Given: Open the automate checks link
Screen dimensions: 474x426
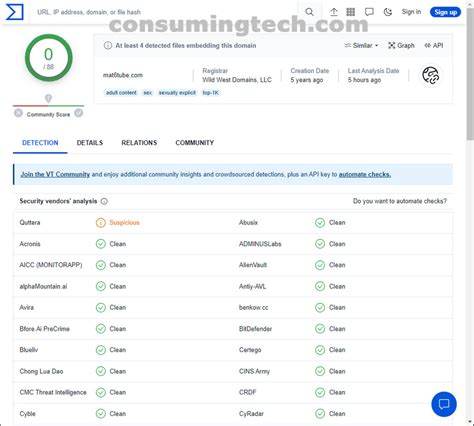Looking at the screenshot, I should click(x=365, y=174).
